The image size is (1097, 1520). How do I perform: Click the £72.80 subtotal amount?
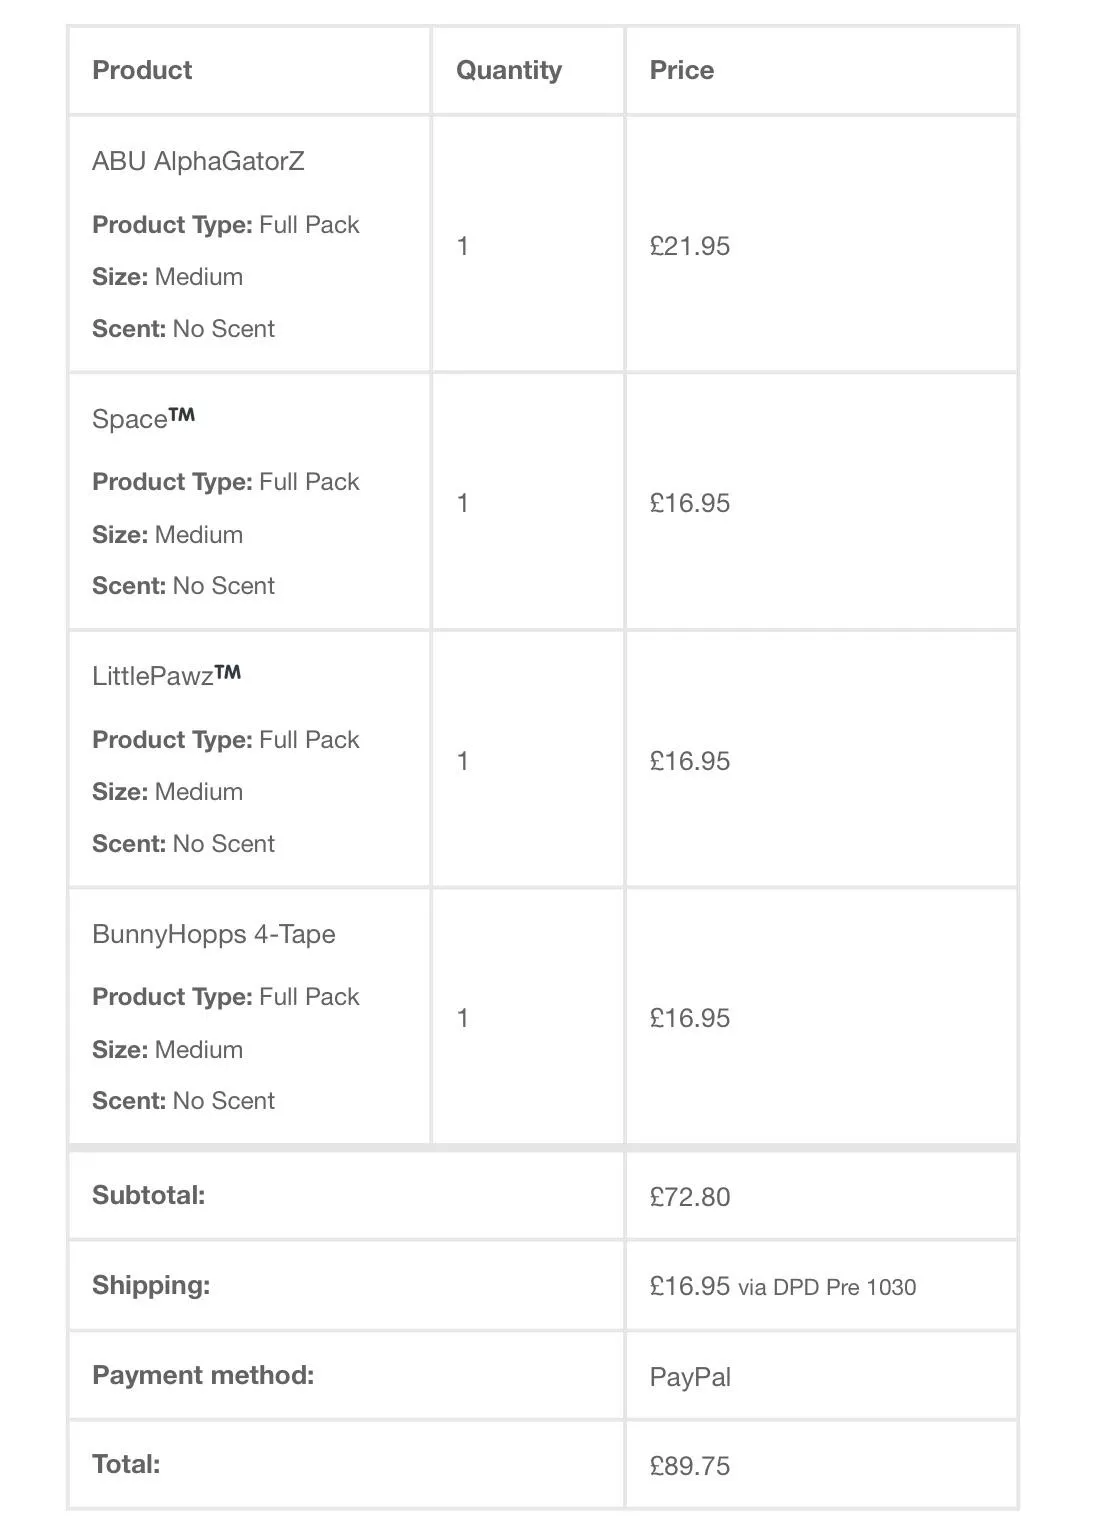coord(689,1197)
